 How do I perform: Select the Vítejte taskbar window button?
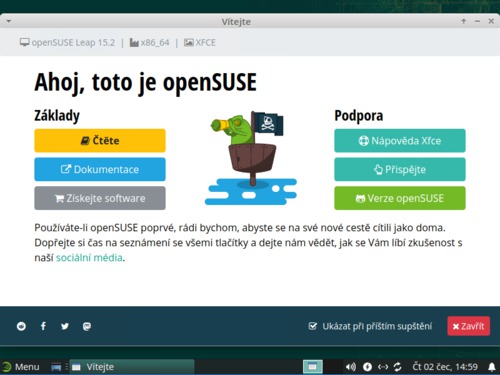pyautogui.click(x=132, y=367)
